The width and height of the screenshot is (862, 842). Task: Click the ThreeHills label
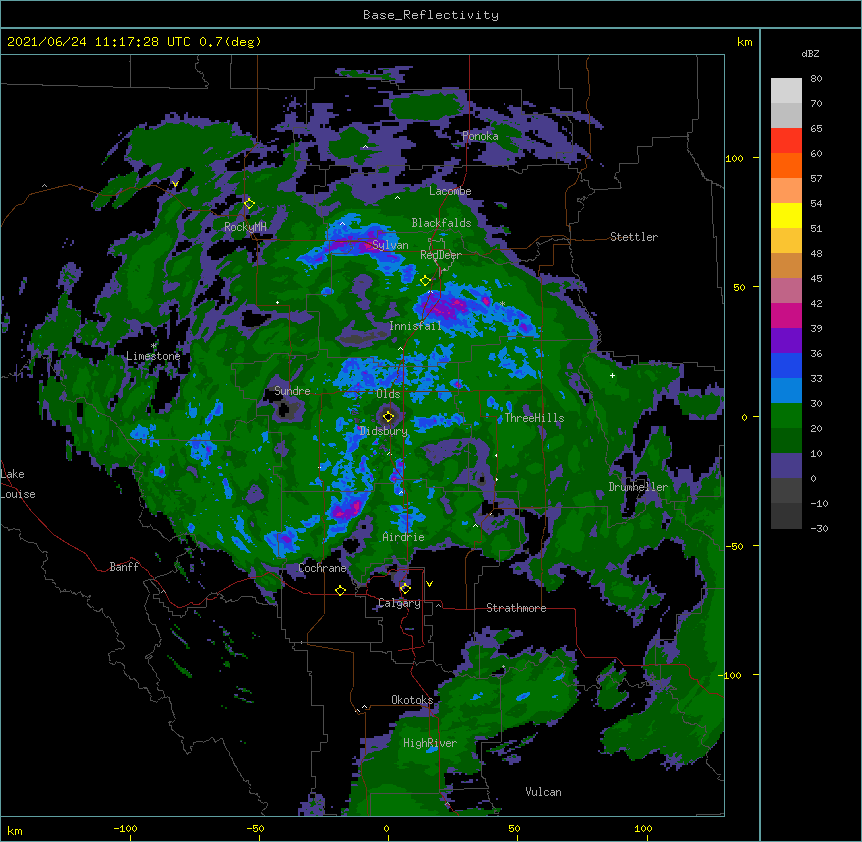(x=534, y=418)
